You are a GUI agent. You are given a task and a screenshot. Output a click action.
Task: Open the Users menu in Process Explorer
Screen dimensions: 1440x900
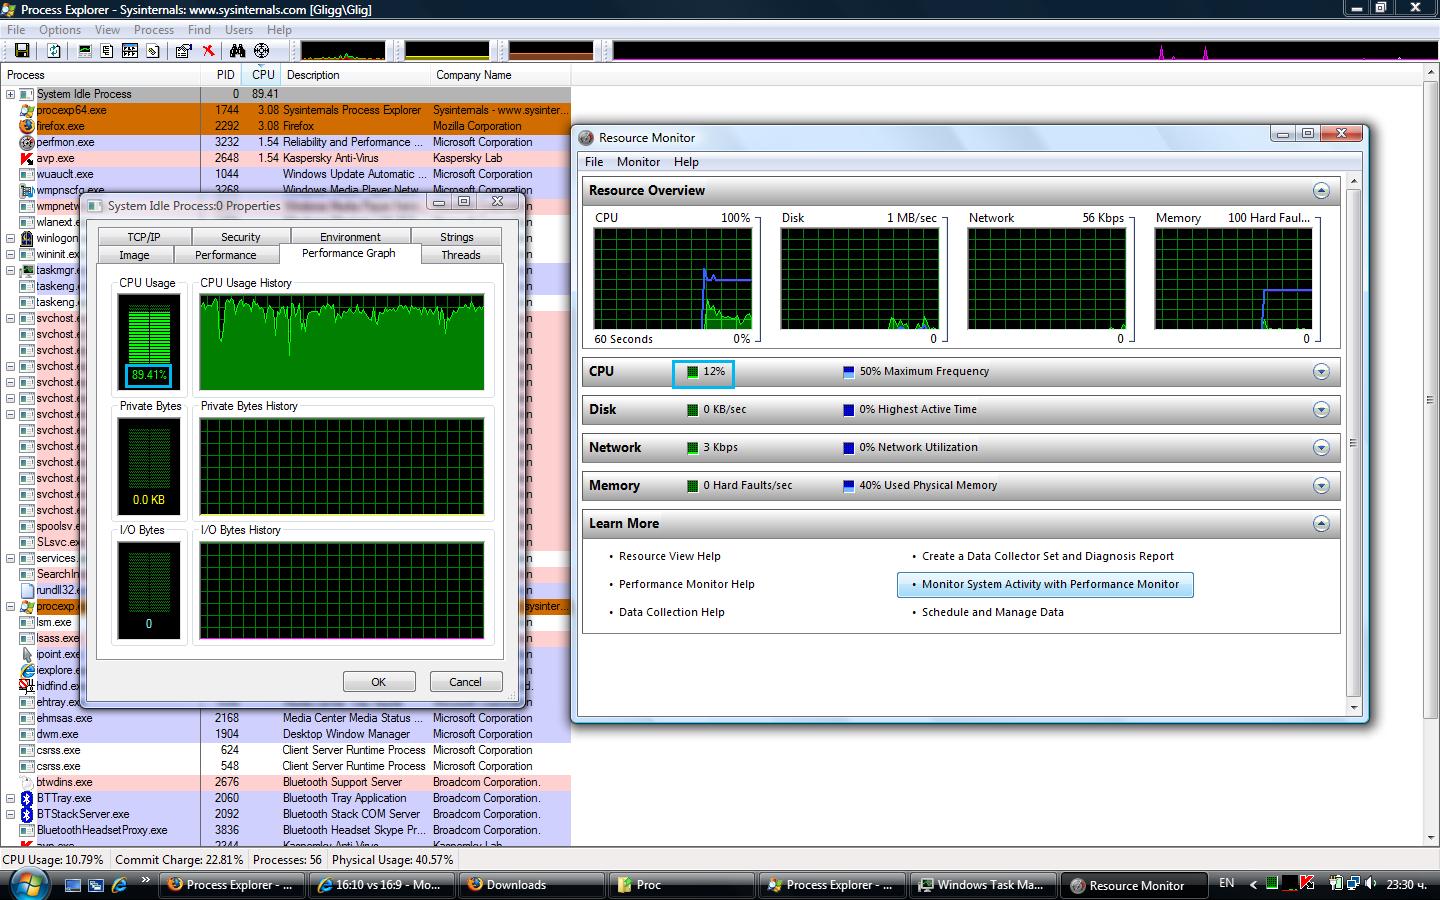pos(239,30)
